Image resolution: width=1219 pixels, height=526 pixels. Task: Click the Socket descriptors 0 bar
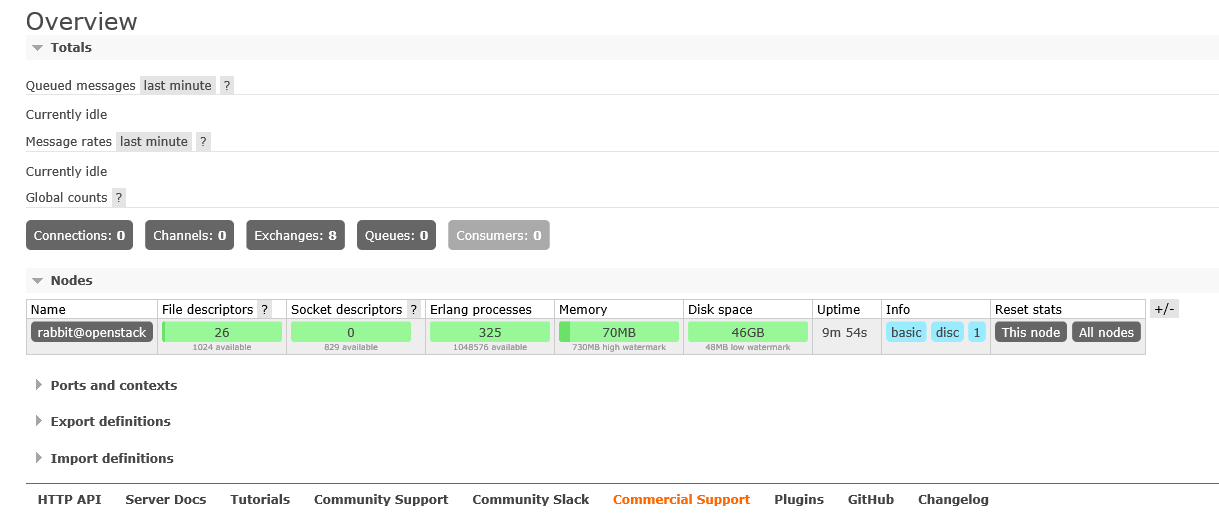point(351,332)
